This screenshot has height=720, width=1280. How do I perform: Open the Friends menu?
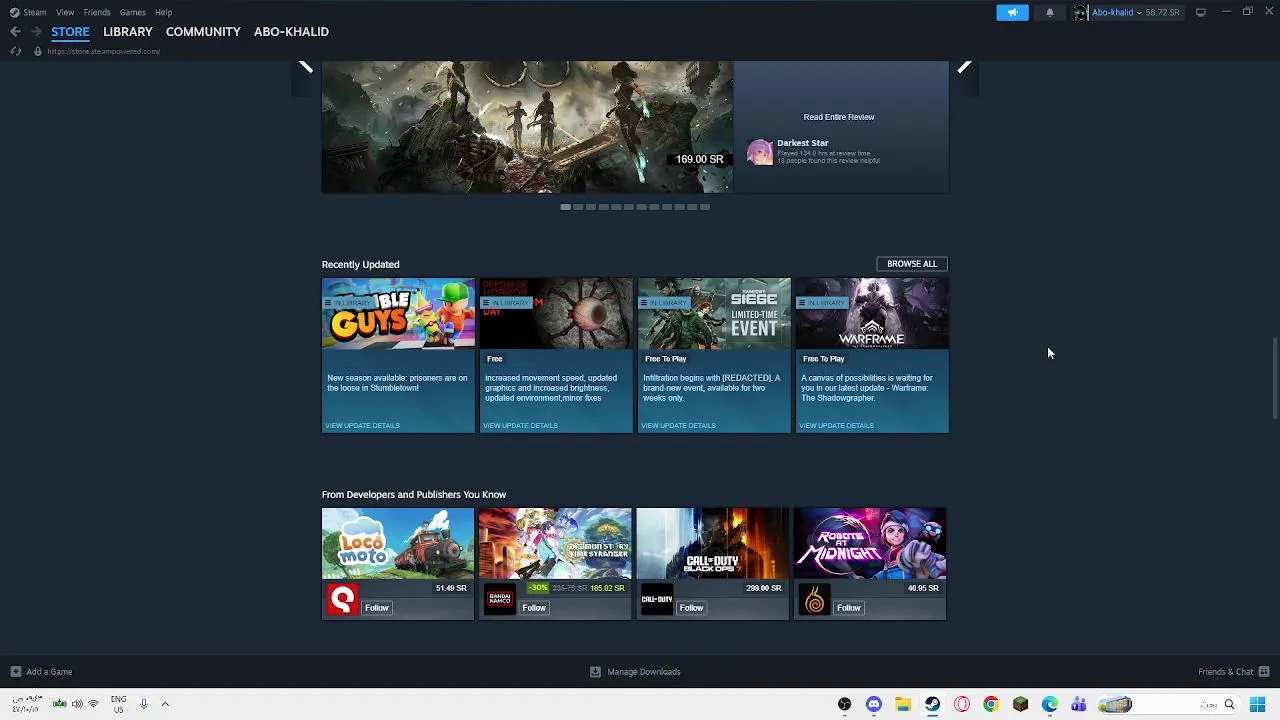coord(97,12)
